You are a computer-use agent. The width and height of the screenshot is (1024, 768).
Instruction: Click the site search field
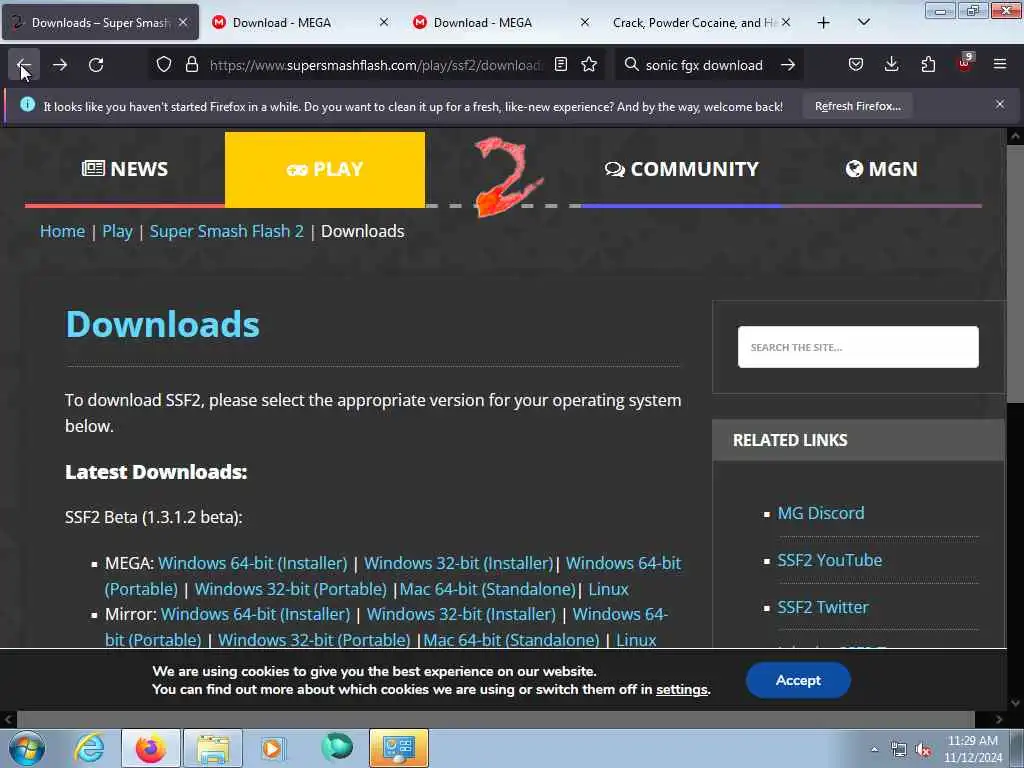click(857, 347)
